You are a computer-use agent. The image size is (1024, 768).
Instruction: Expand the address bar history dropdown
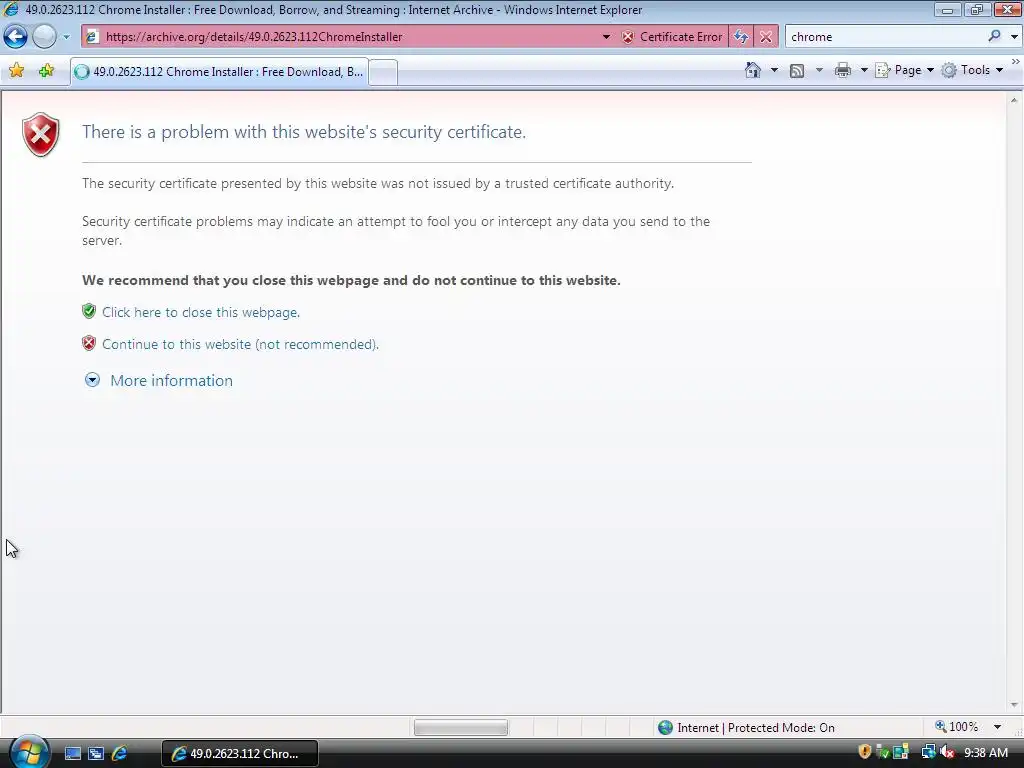tap(606, 37)
